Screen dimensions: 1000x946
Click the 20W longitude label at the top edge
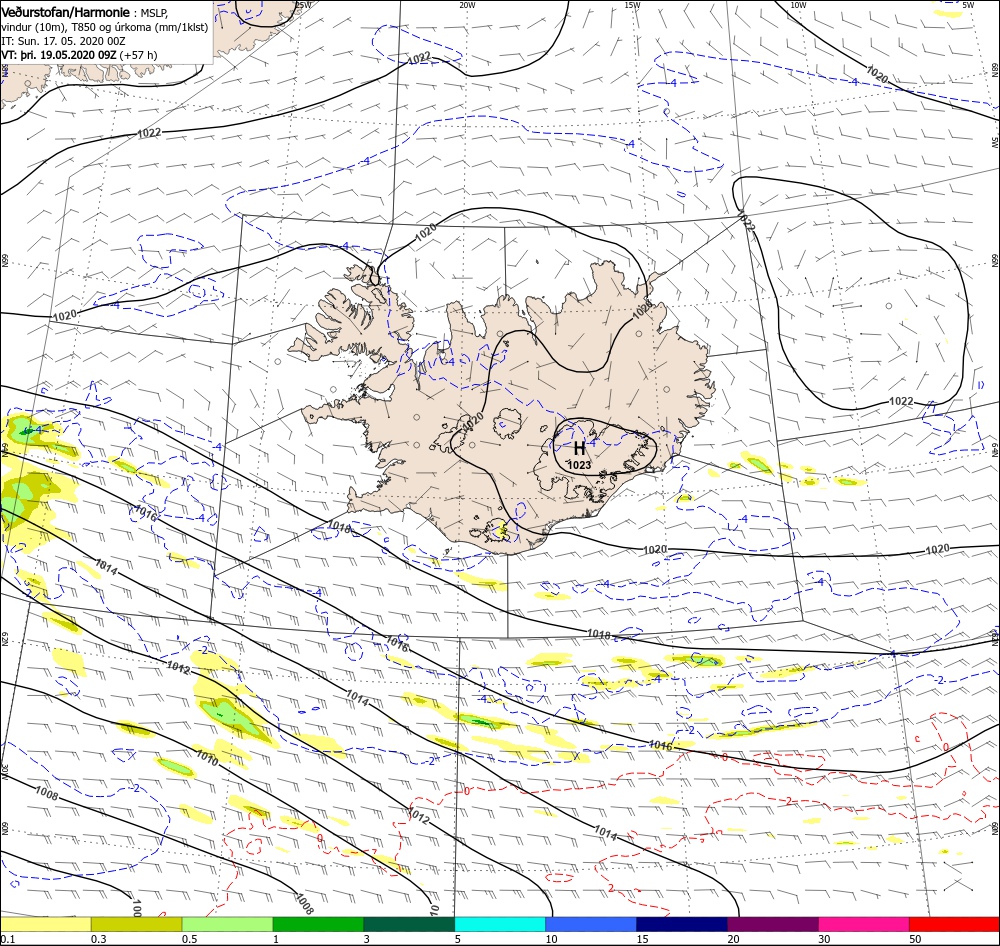click(x=467, y=5)
